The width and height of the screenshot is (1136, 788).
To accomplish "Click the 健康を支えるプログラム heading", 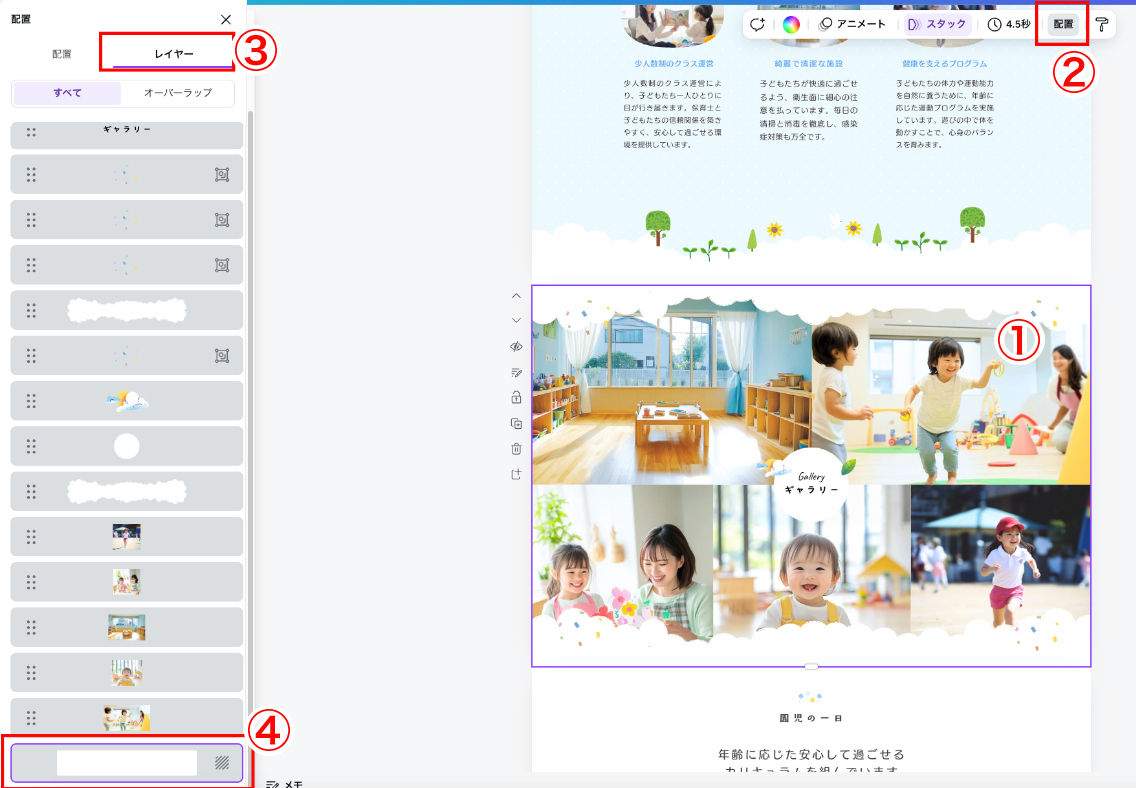I will (x=944, y=64).
